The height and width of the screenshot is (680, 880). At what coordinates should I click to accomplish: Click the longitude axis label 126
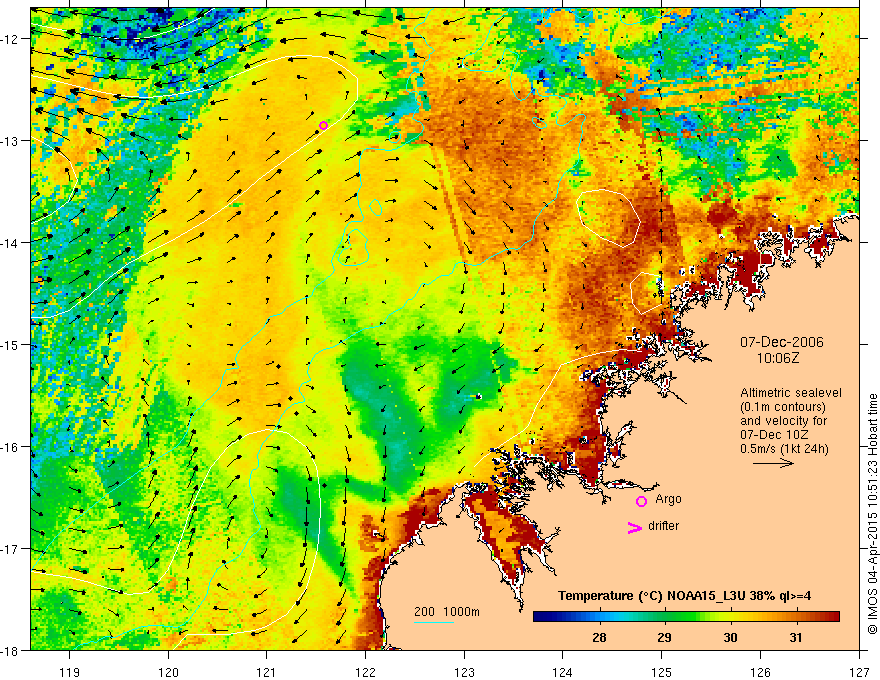760,672
